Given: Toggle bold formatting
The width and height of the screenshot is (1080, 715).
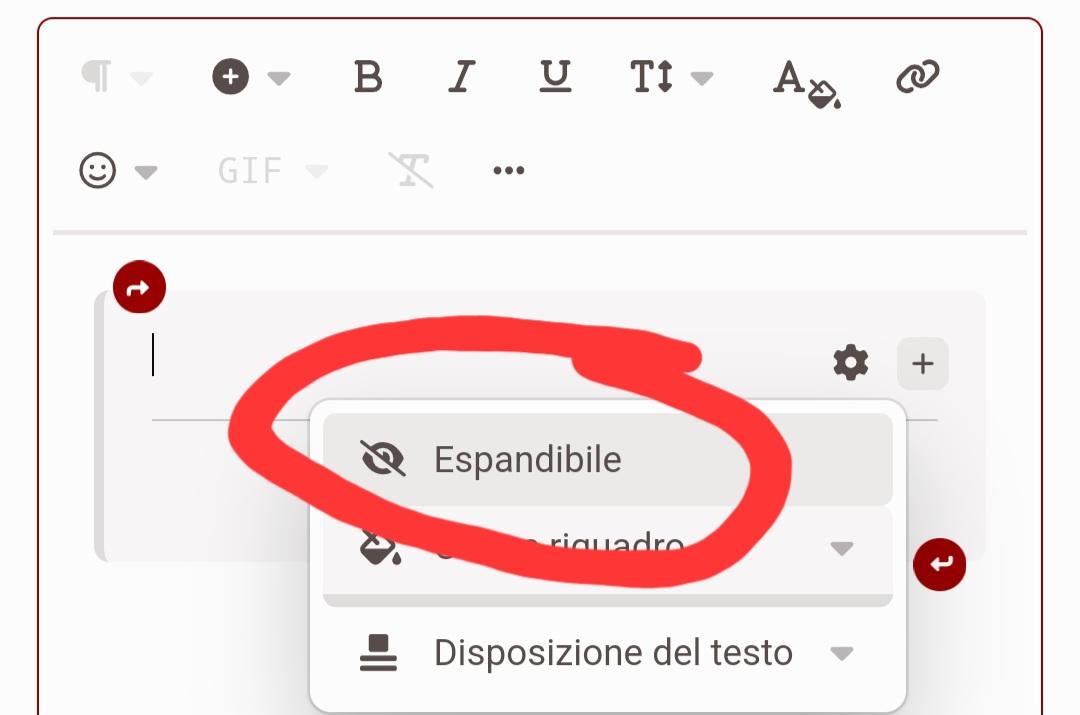Looking at the screenshot, I should [368, 76].
